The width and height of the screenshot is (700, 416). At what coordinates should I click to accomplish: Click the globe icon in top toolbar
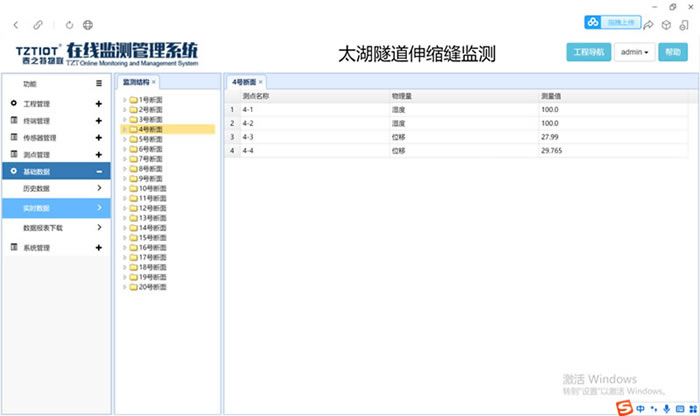point(88,23)
